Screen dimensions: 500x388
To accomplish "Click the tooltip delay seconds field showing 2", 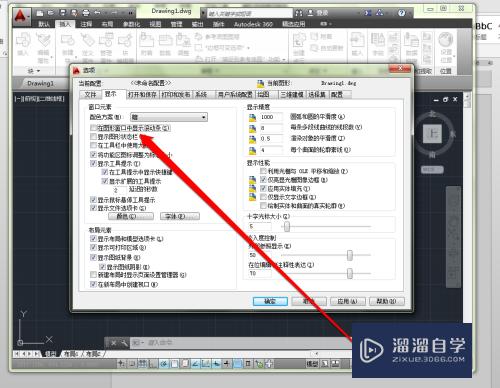I will click(x=119, y=190).
